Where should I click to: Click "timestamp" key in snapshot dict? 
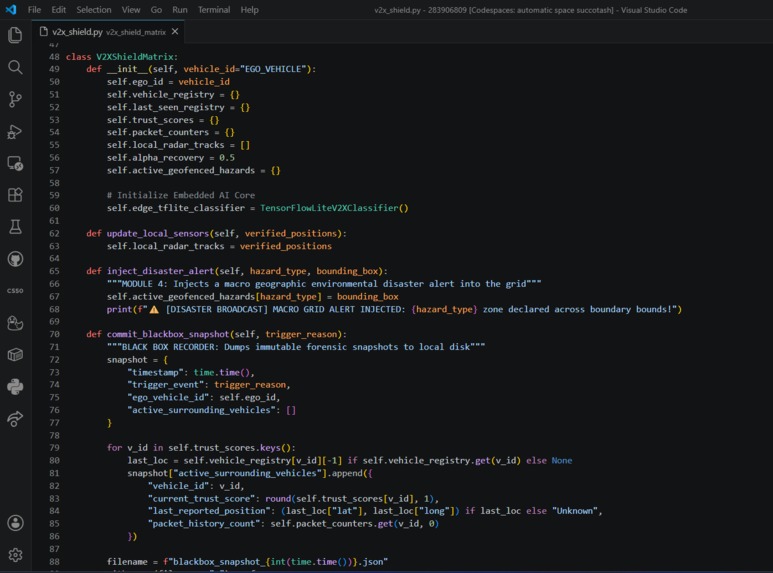[155, 372]
